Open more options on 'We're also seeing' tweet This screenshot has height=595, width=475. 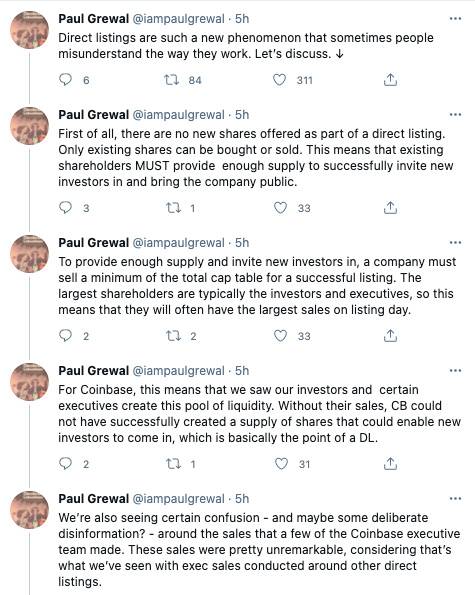point(455,498)
